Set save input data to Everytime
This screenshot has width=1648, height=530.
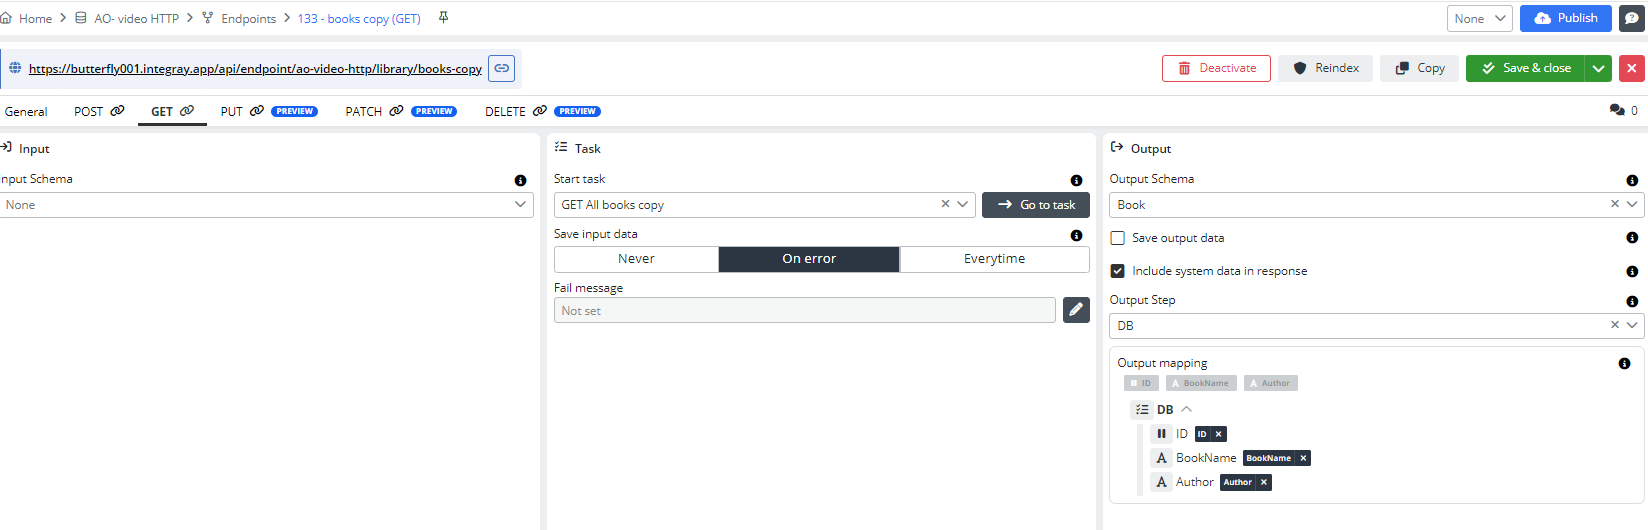click(994, 259)
